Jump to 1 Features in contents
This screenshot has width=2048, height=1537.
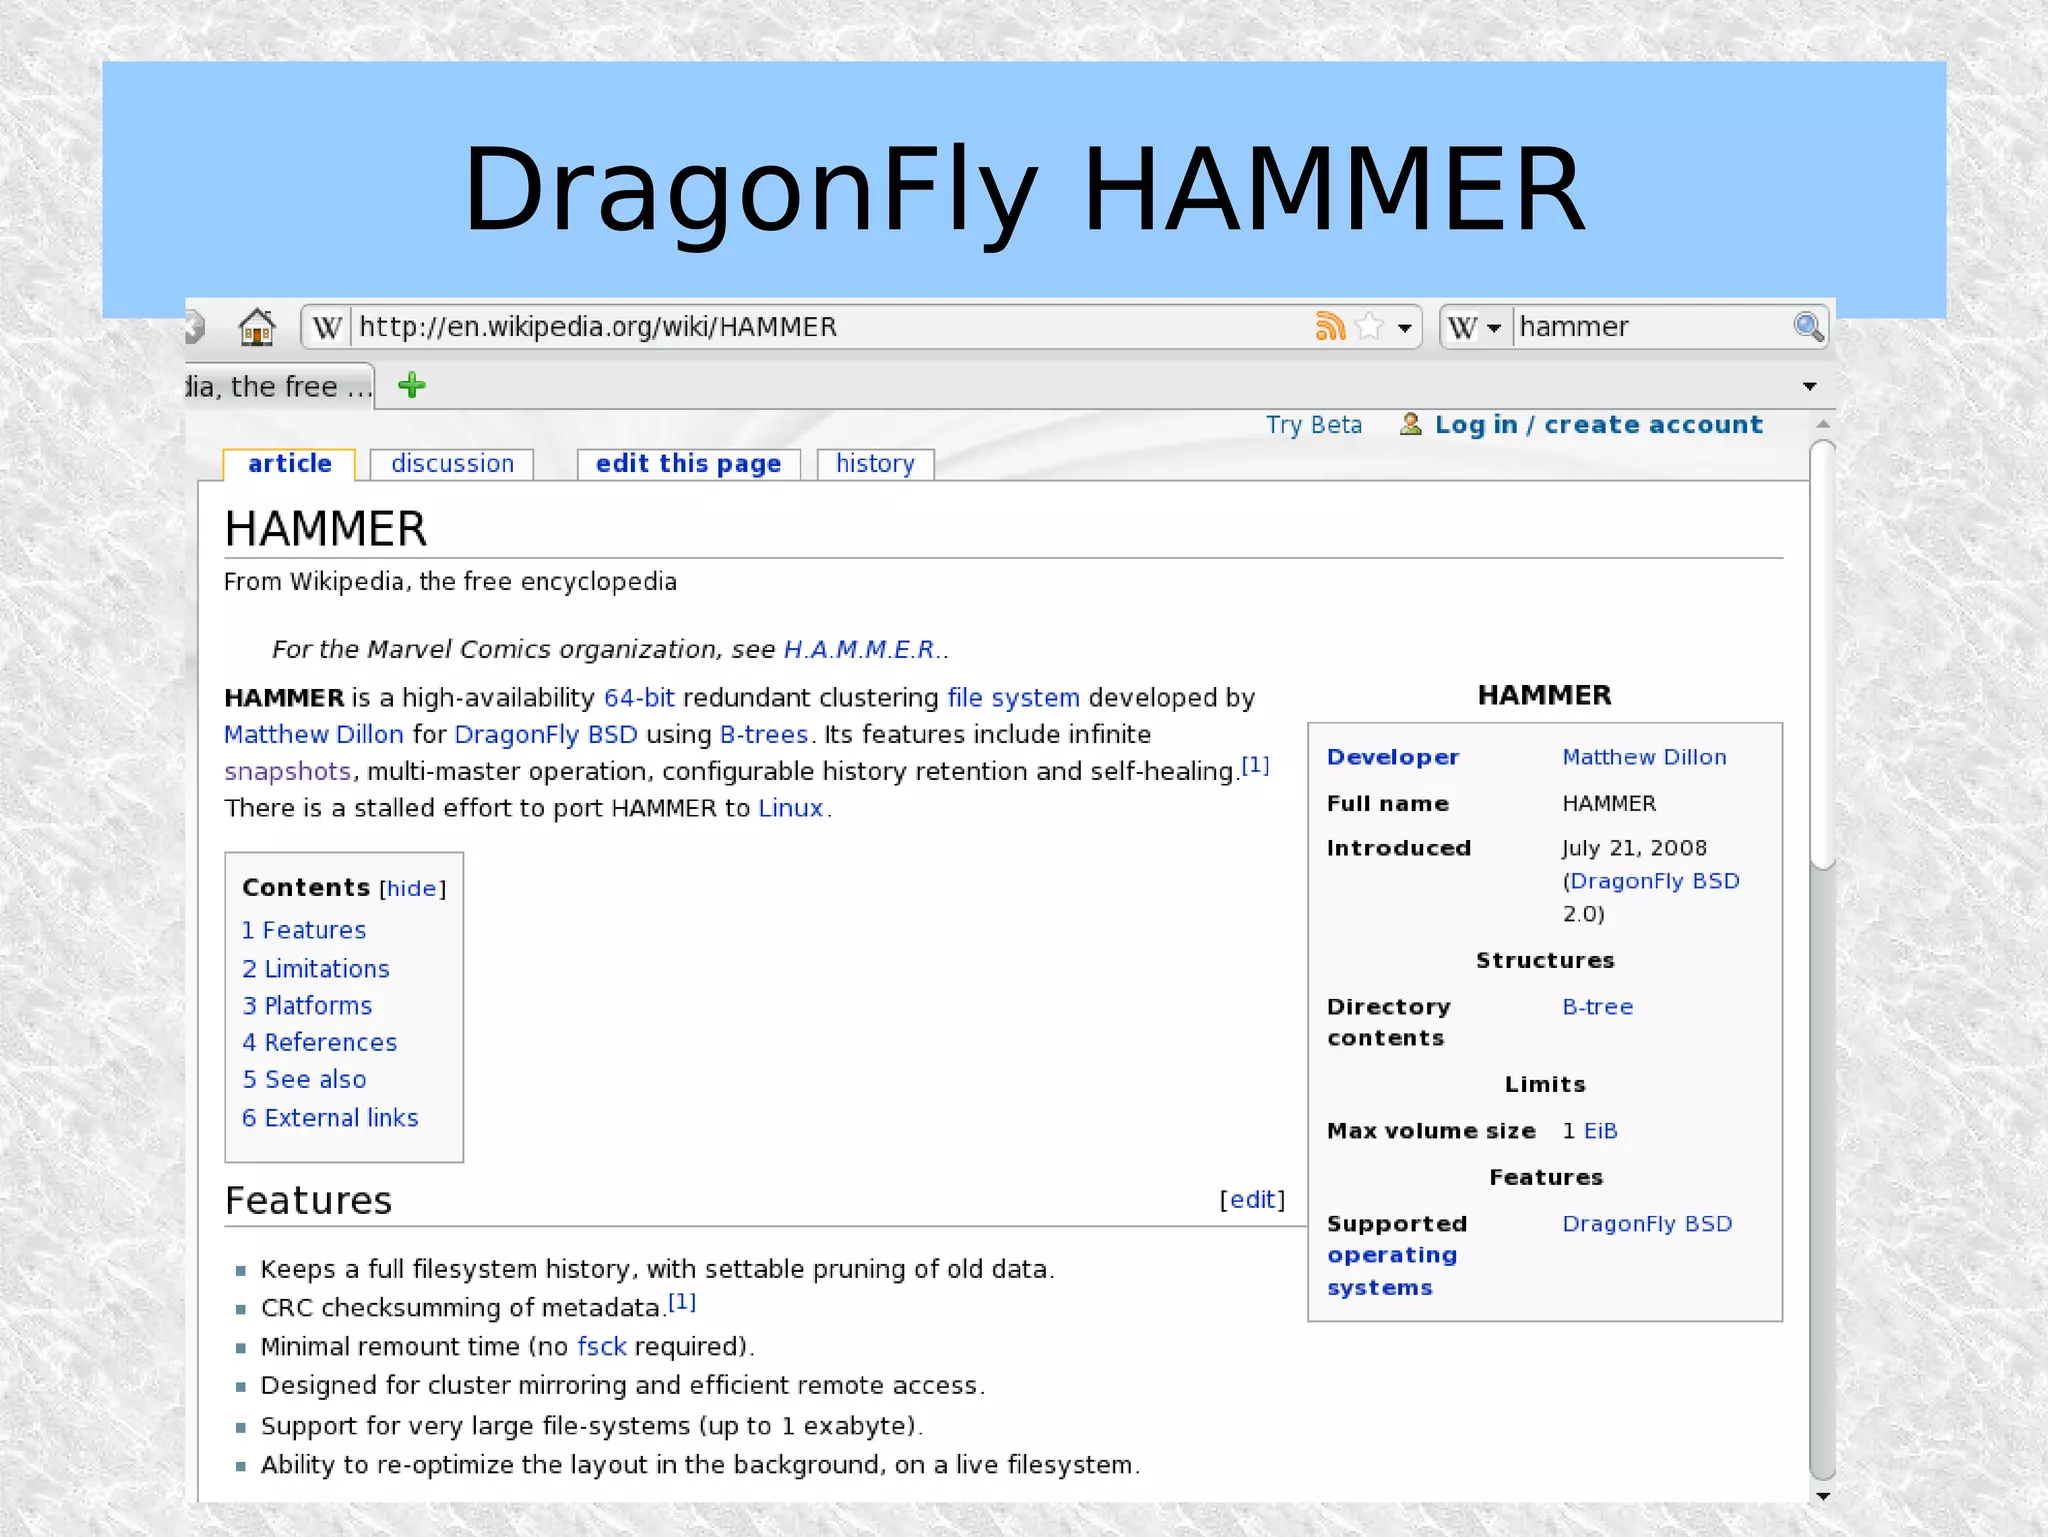click(x=304, y=930)
